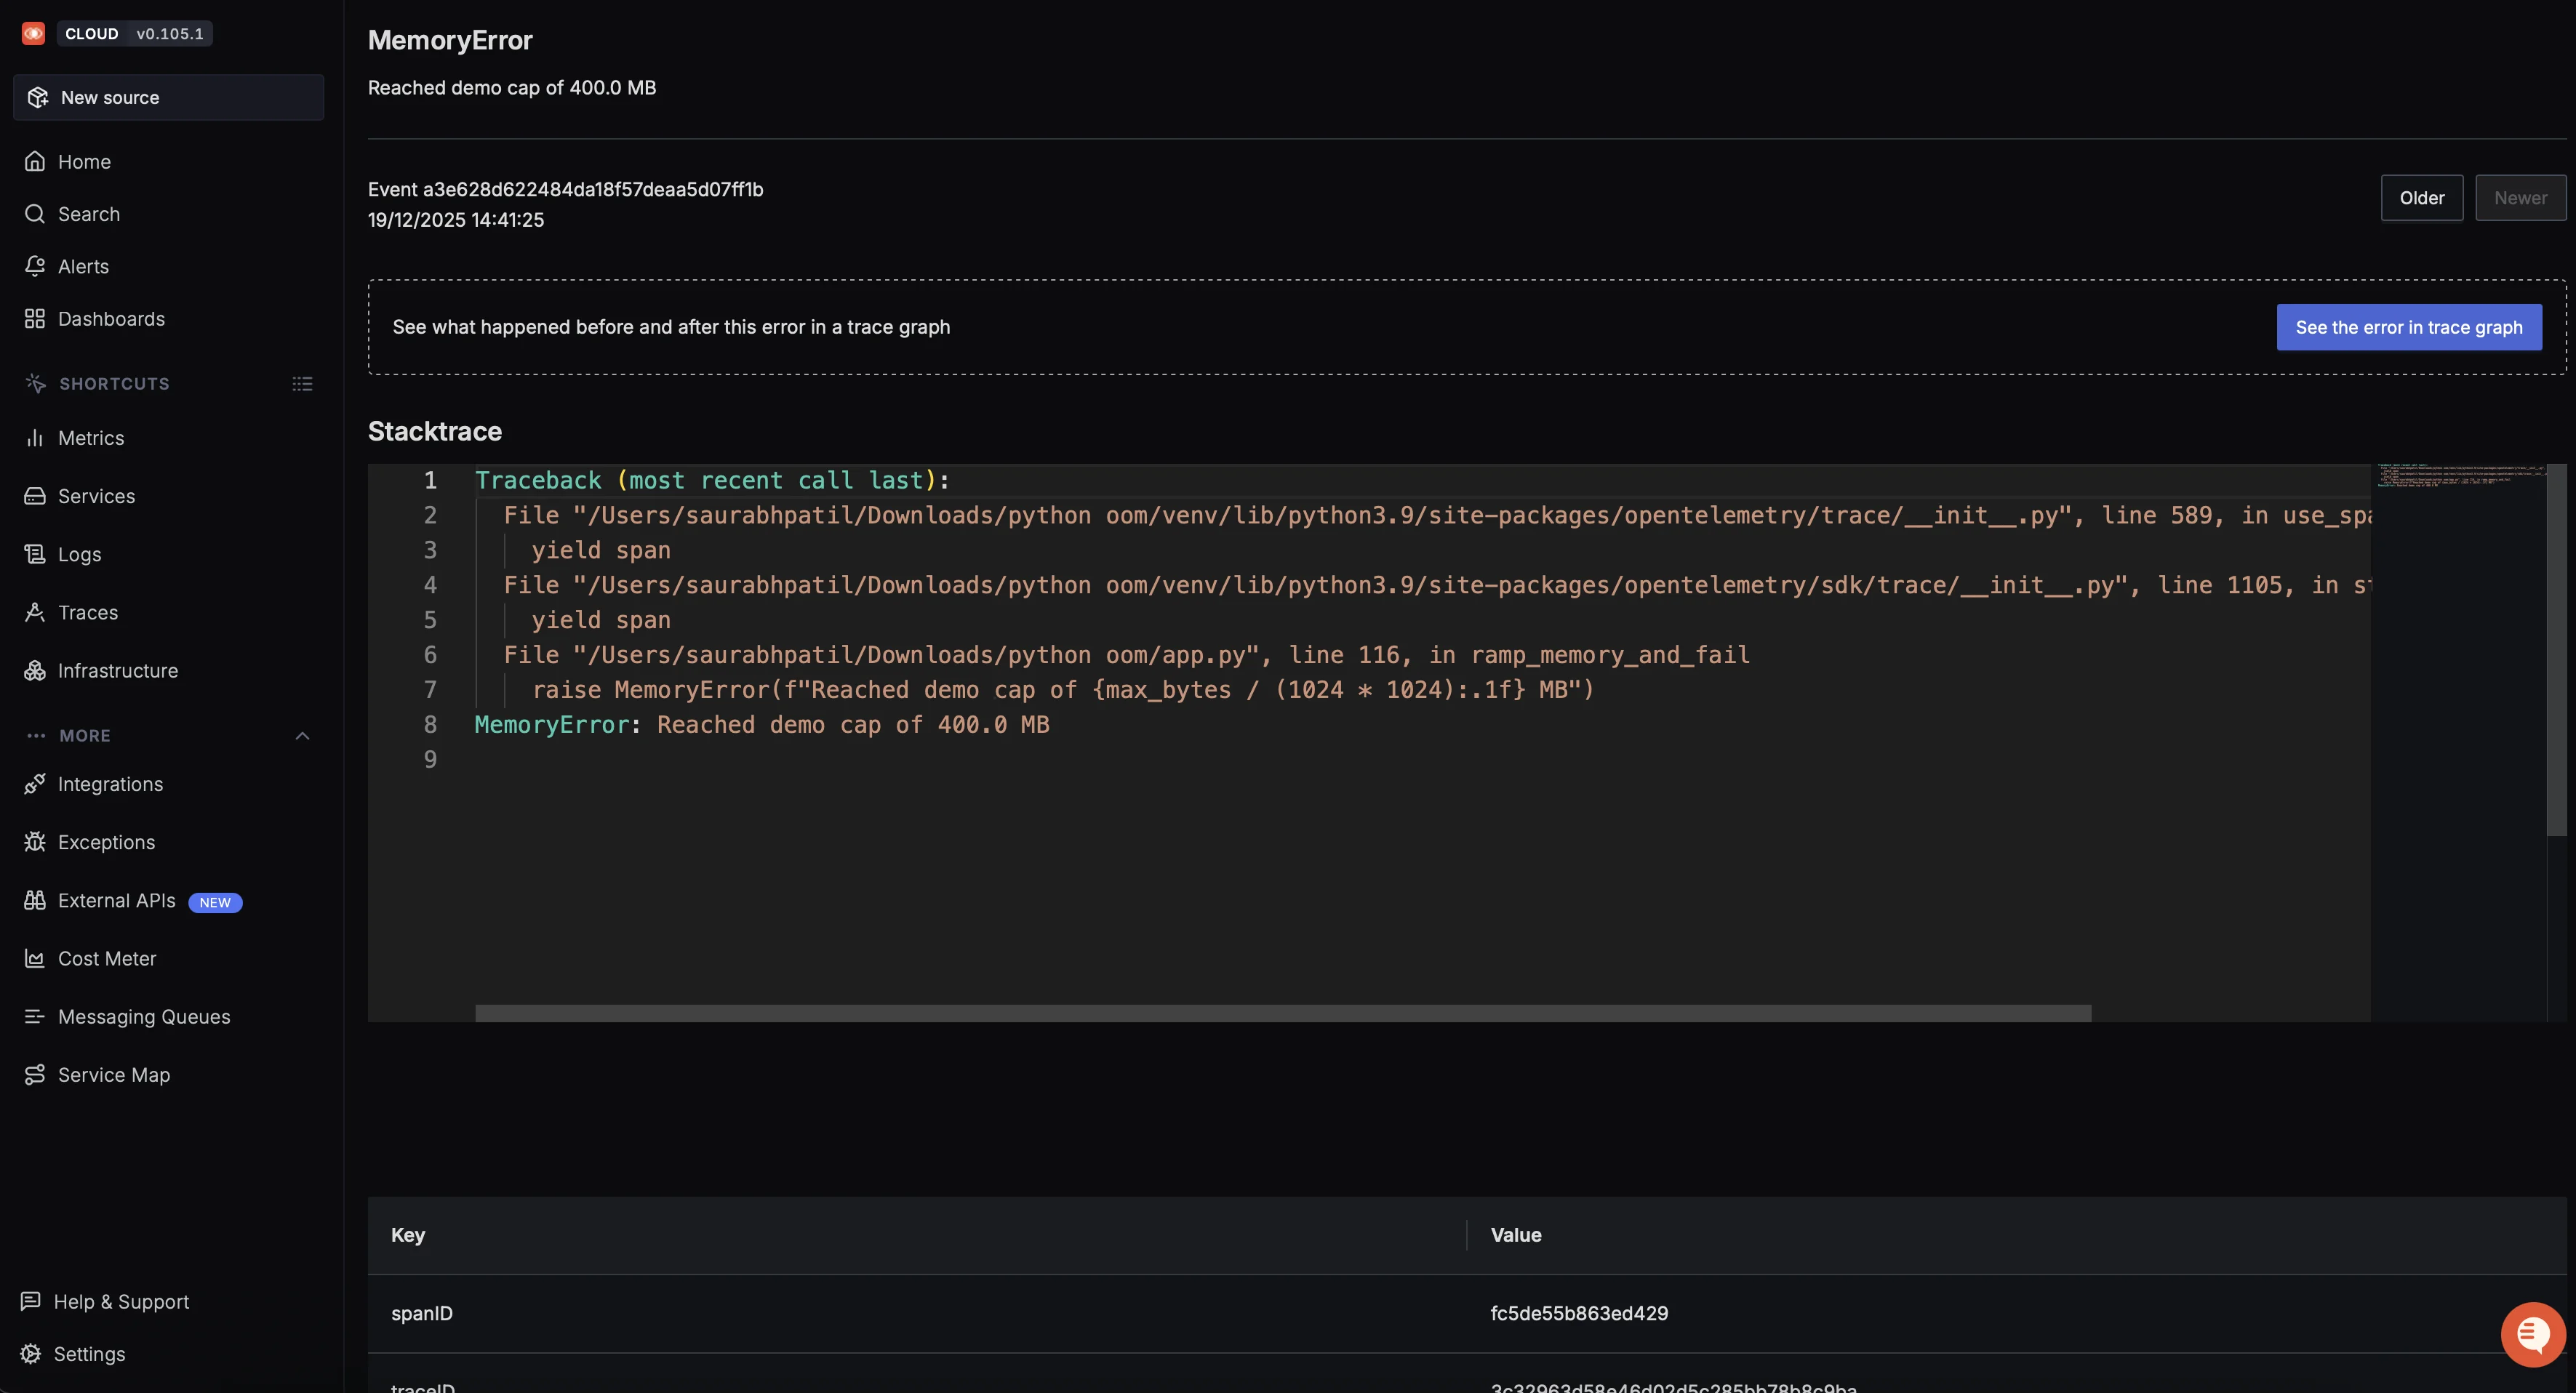Navigate to Home in the sidebar
2576x1393 pixels.
point(83,161)
